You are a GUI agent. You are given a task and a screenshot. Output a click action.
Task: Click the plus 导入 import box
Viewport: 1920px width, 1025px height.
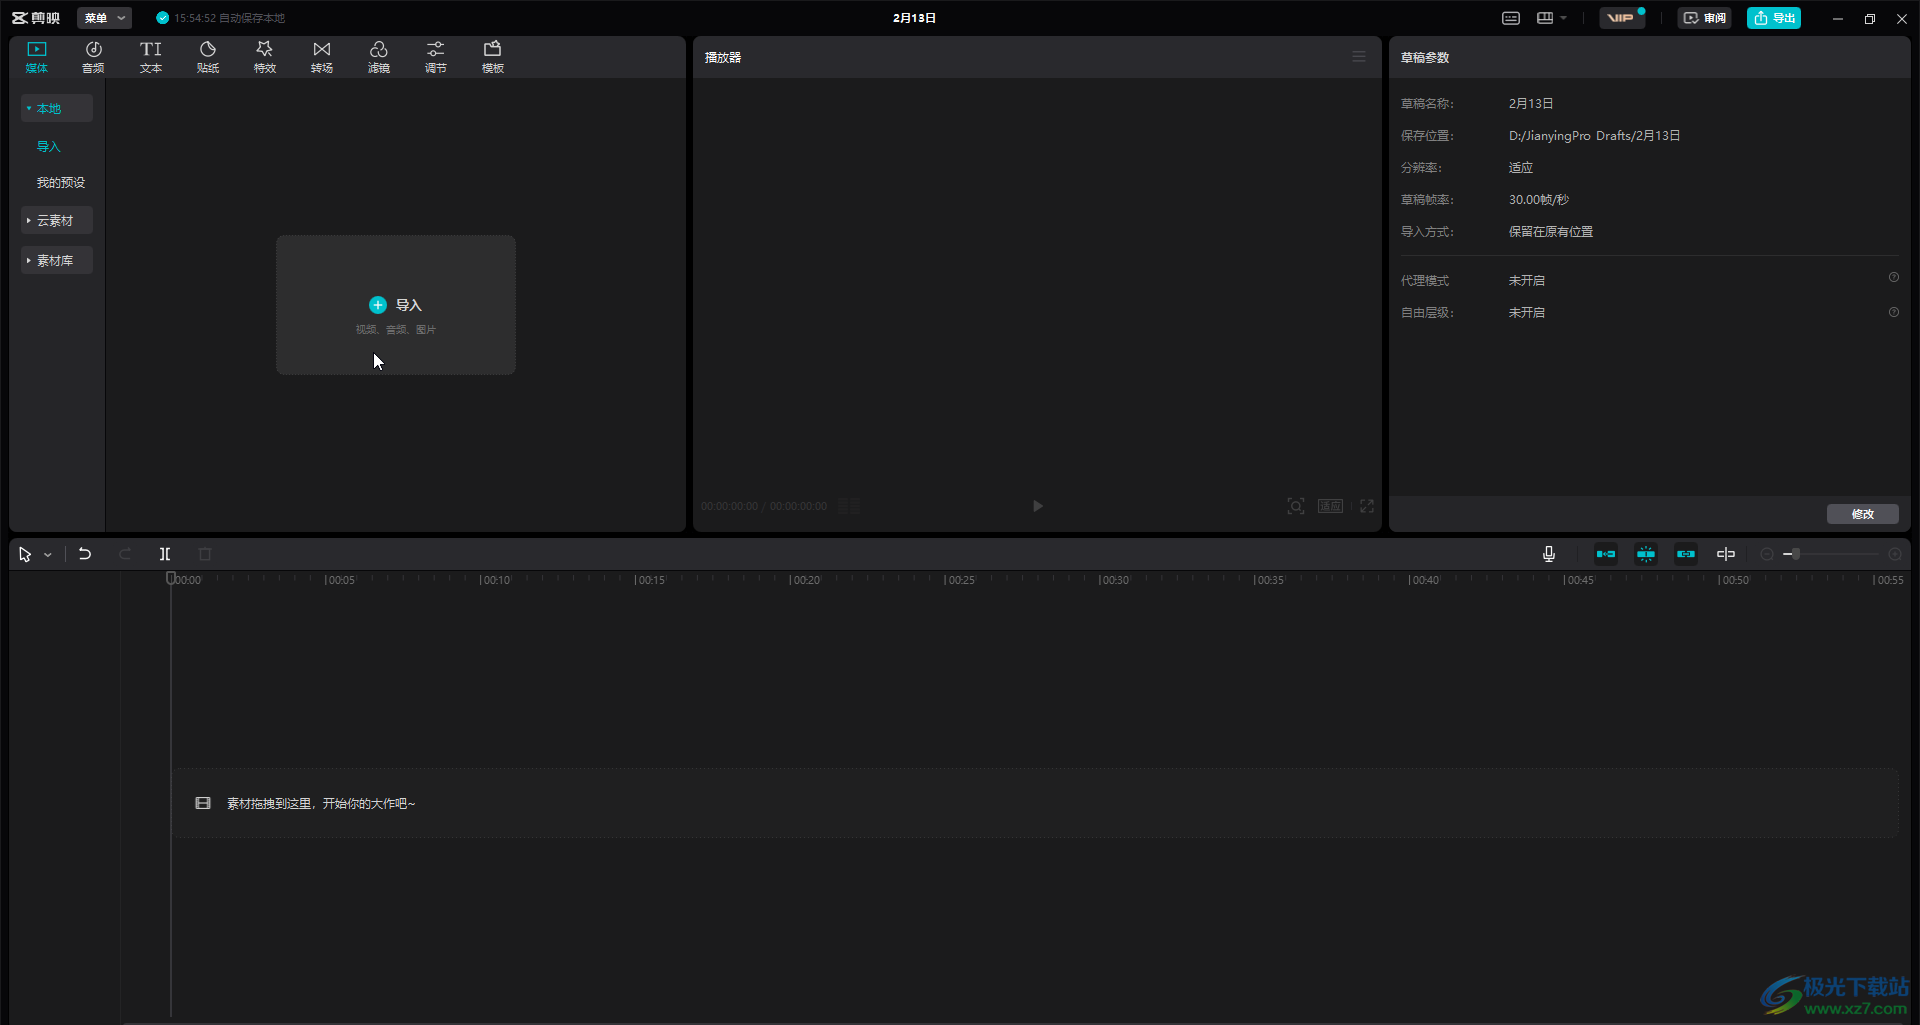[396, 305]
